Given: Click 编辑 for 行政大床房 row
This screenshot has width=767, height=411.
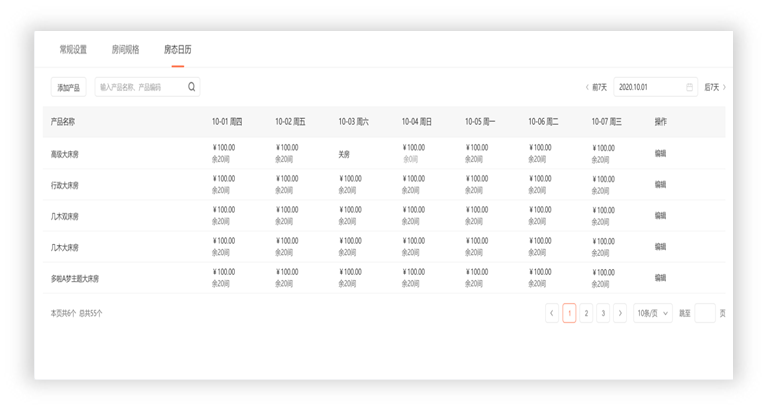Looking at the screenshot, I should (660, 184).
